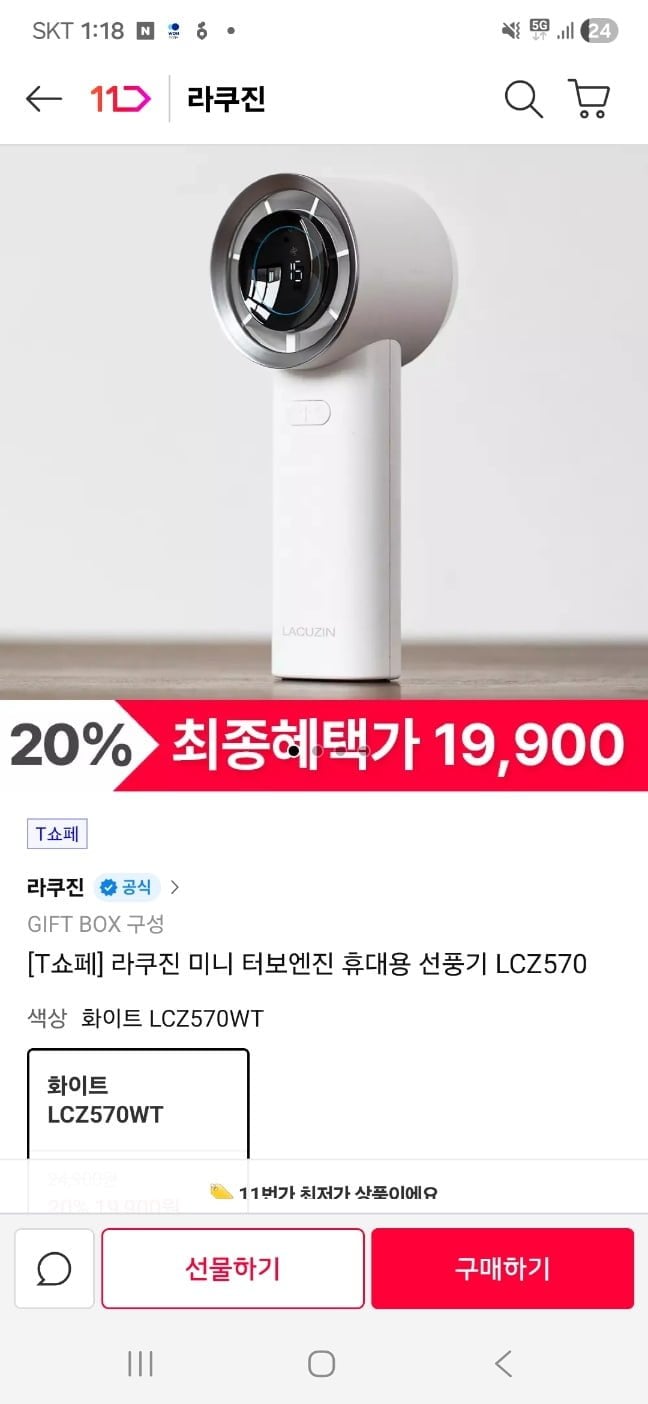Open the chat inquiry speech bubble

pyautogui.click(x=54, y=1269)
